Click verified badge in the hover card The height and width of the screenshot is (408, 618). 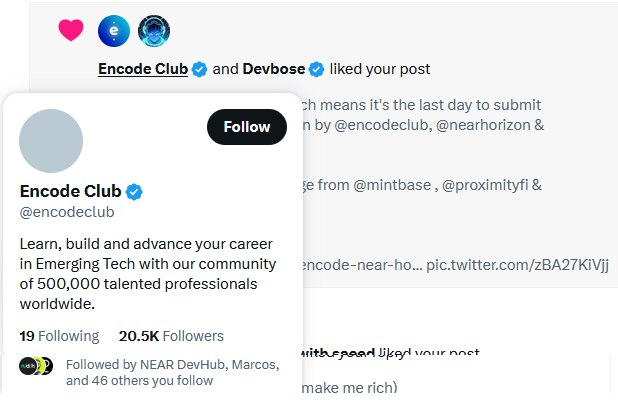coord(134,191)
